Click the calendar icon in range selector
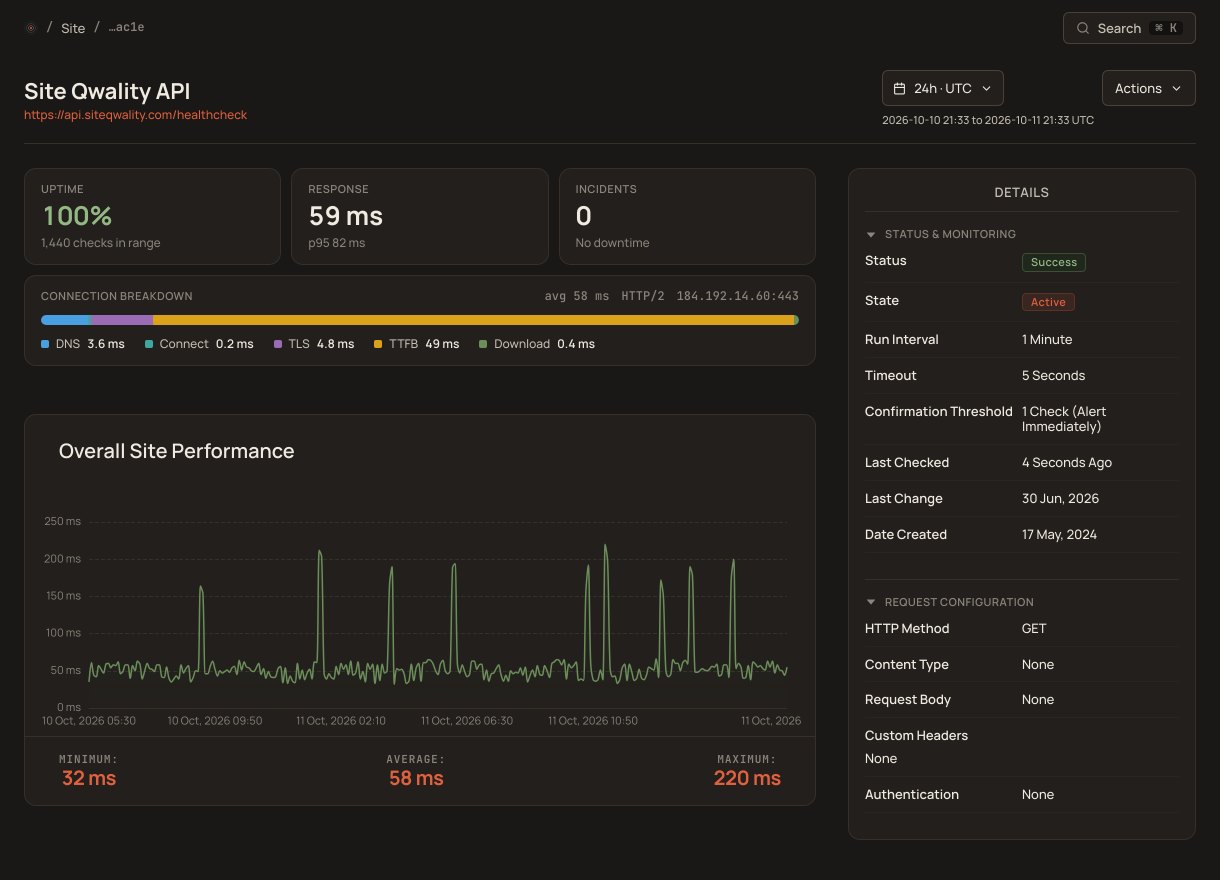The height and width of the screenshot is (880, 1220). (x=900, y=88)
